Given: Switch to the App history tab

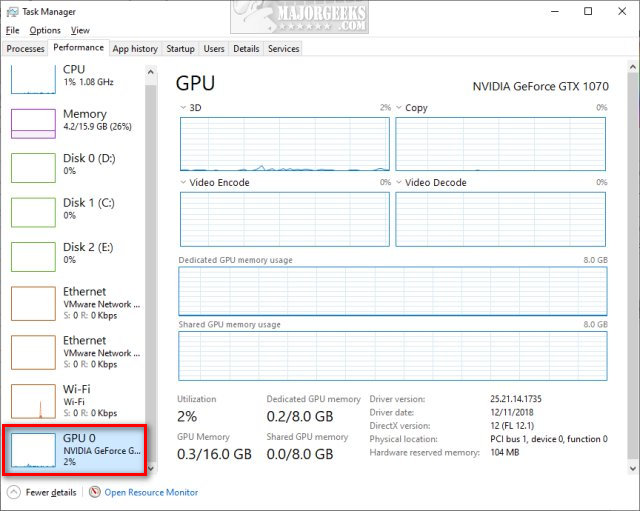Looking at the screenshot, I should 135,48.
